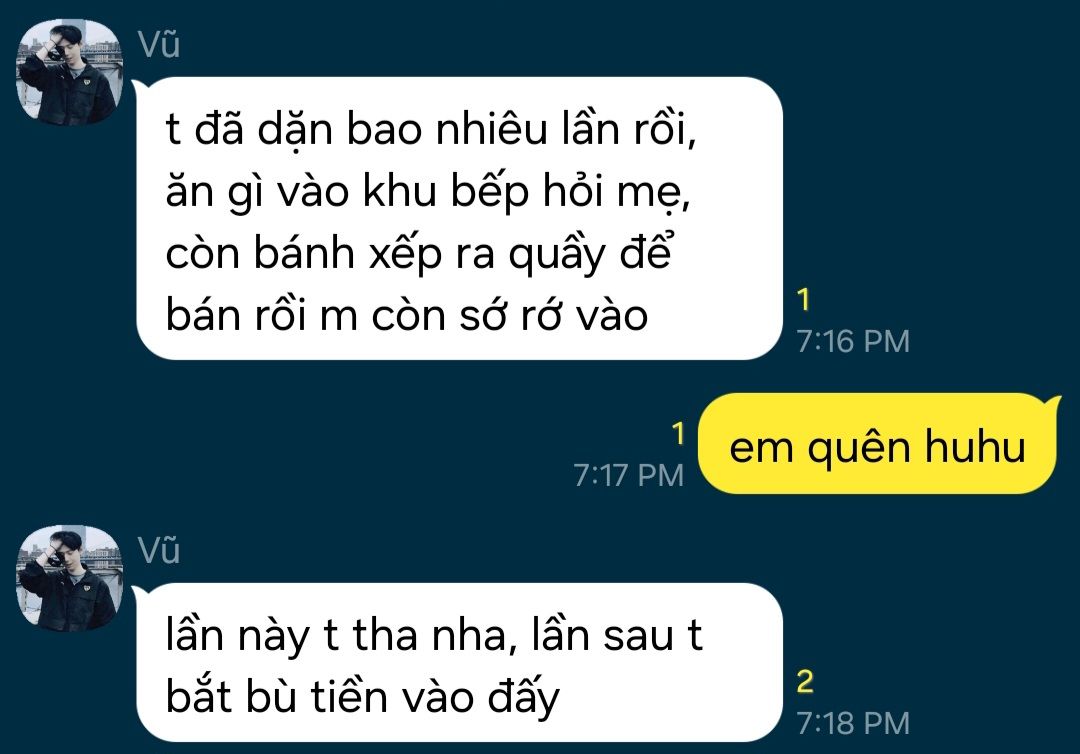Tap unread count 1 beside yellow bubble
The image size is (1080, 754).
coord(678,434)
